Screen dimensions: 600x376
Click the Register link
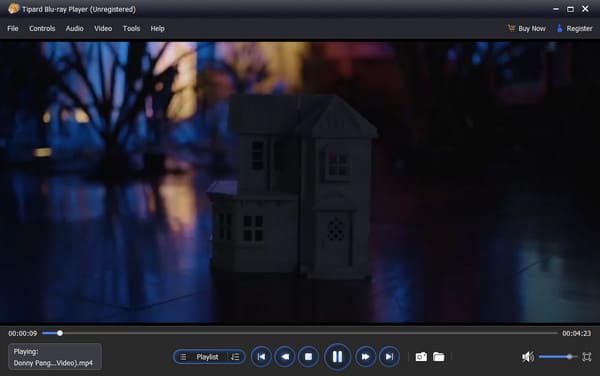pos(574,28)
